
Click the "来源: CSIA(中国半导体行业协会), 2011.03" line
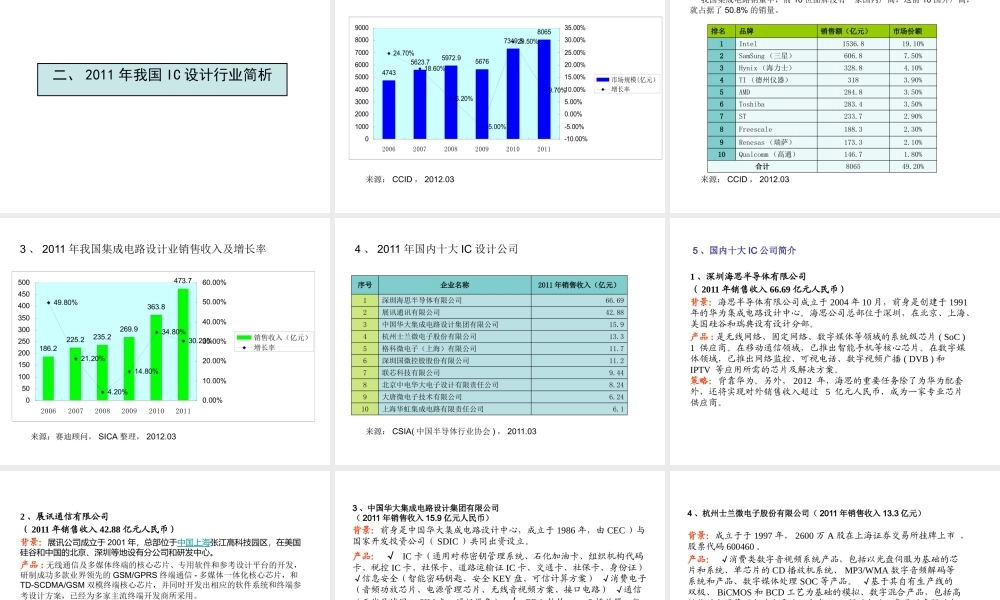click(451, 432)
